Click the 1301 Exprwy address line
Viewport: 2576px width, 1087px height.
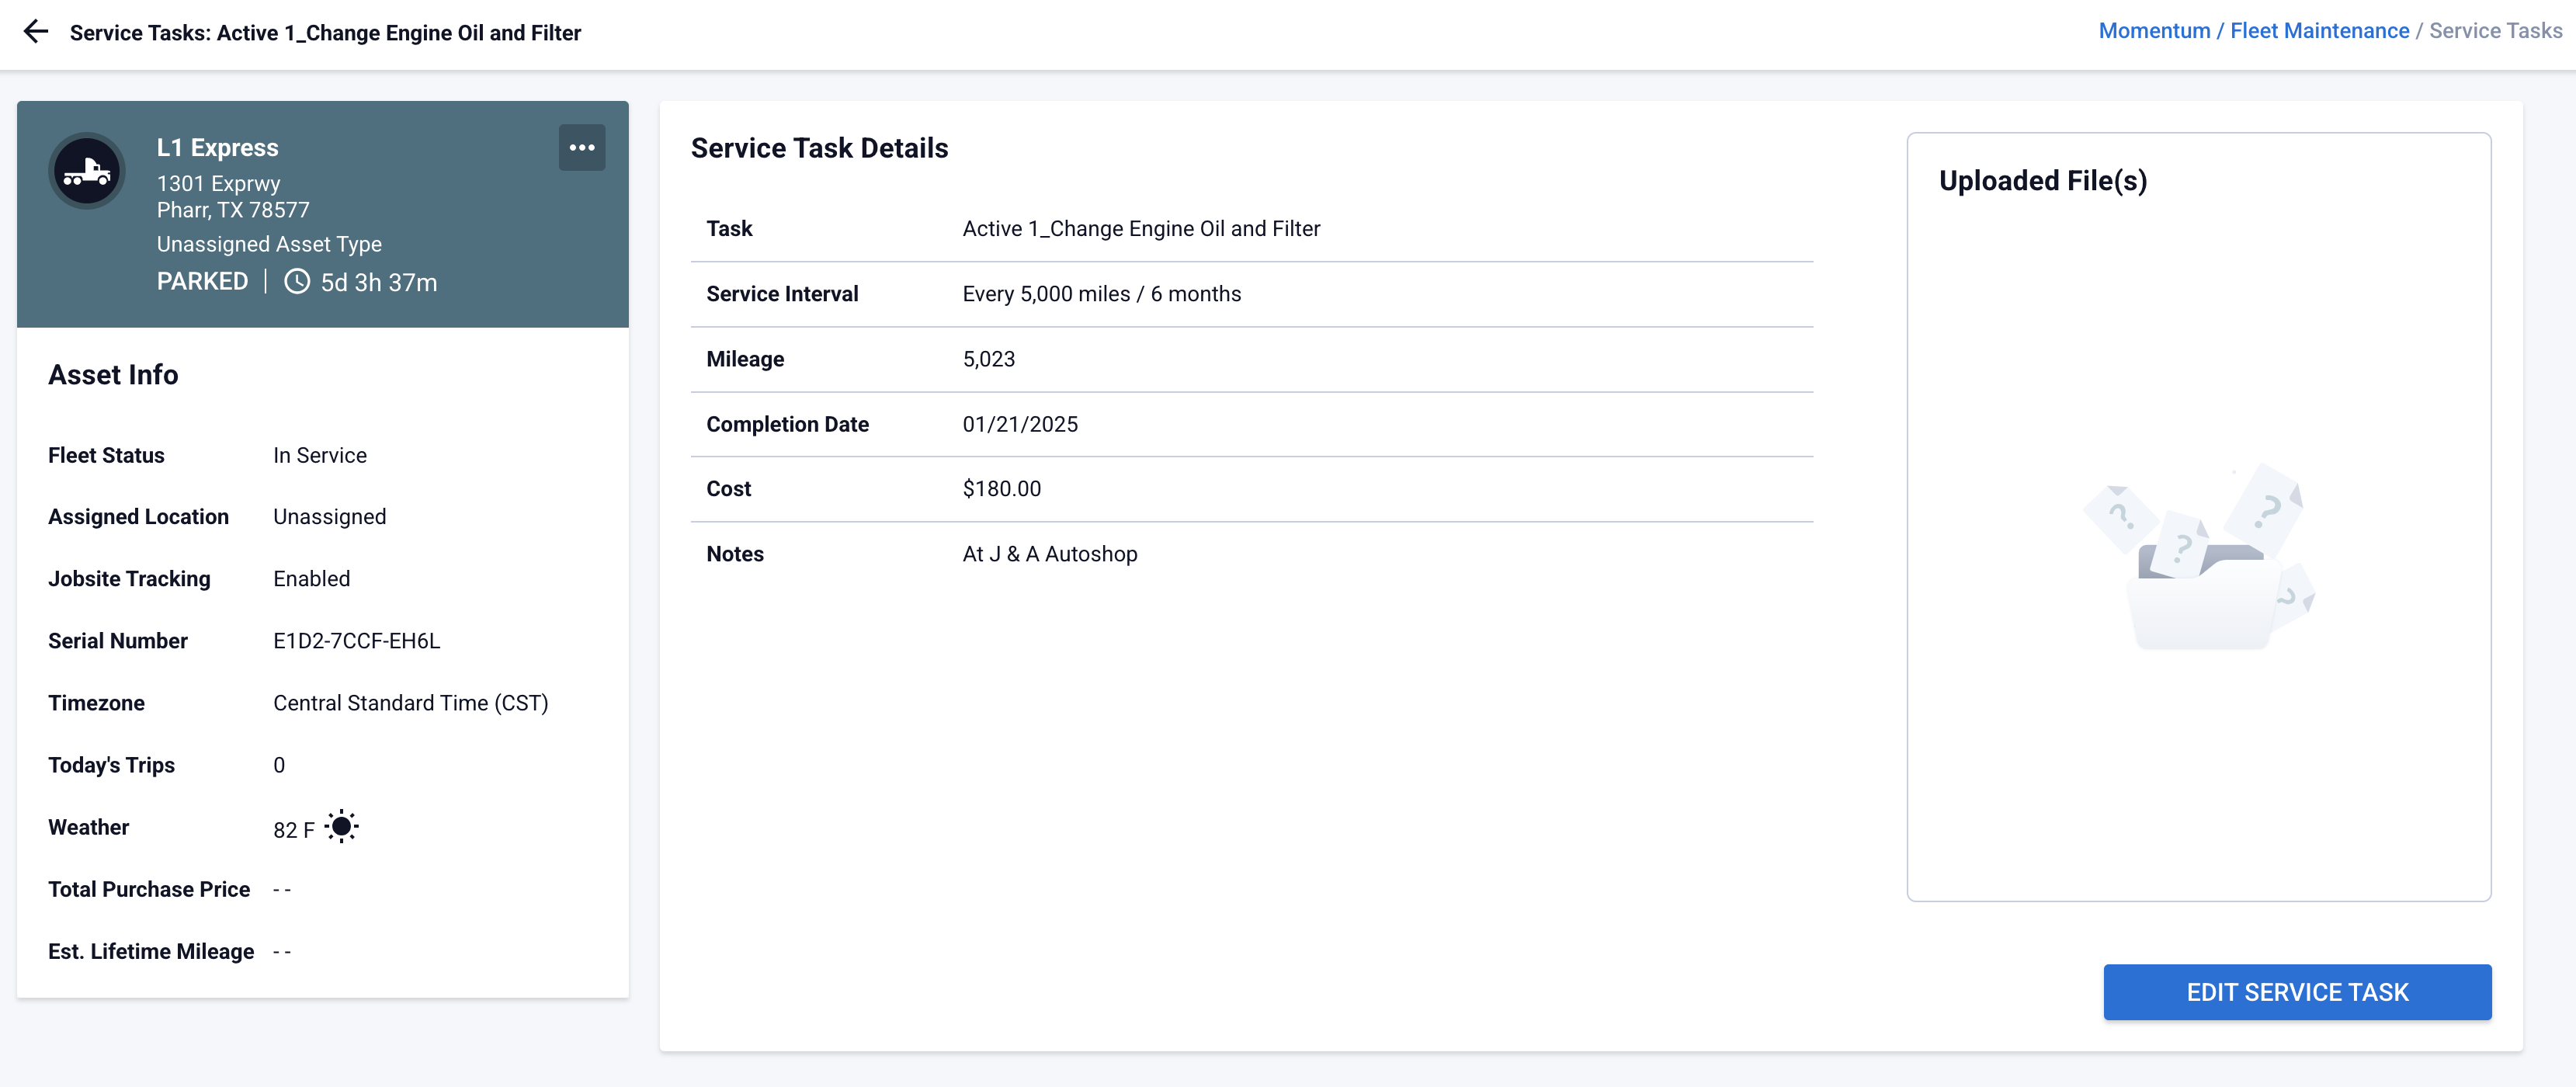coord(218,184)
